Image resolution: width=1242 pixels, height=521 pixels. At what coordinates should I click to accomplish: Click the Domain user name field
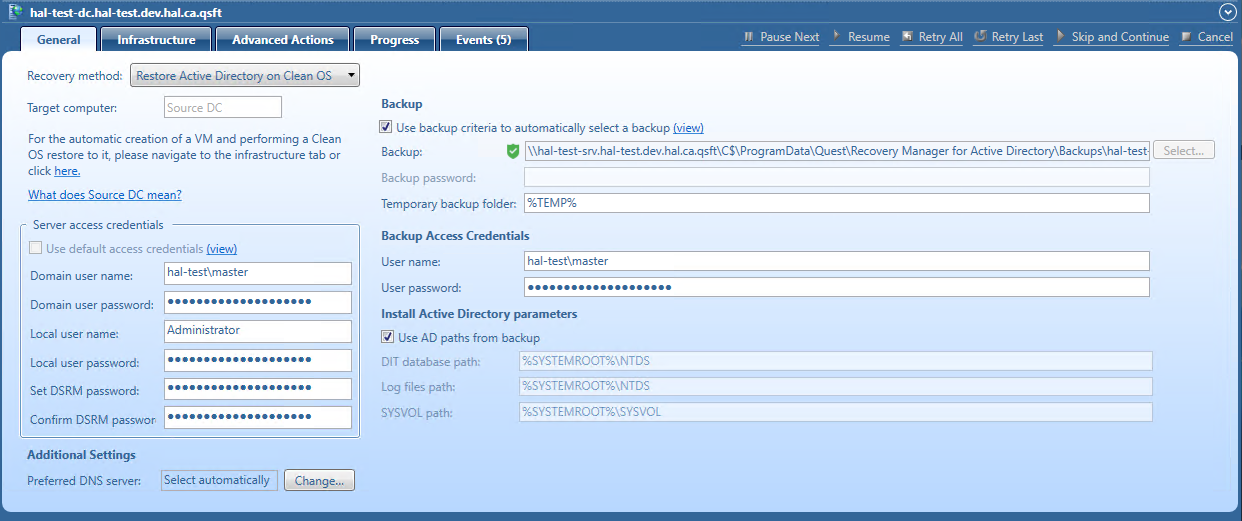[257, 274]
